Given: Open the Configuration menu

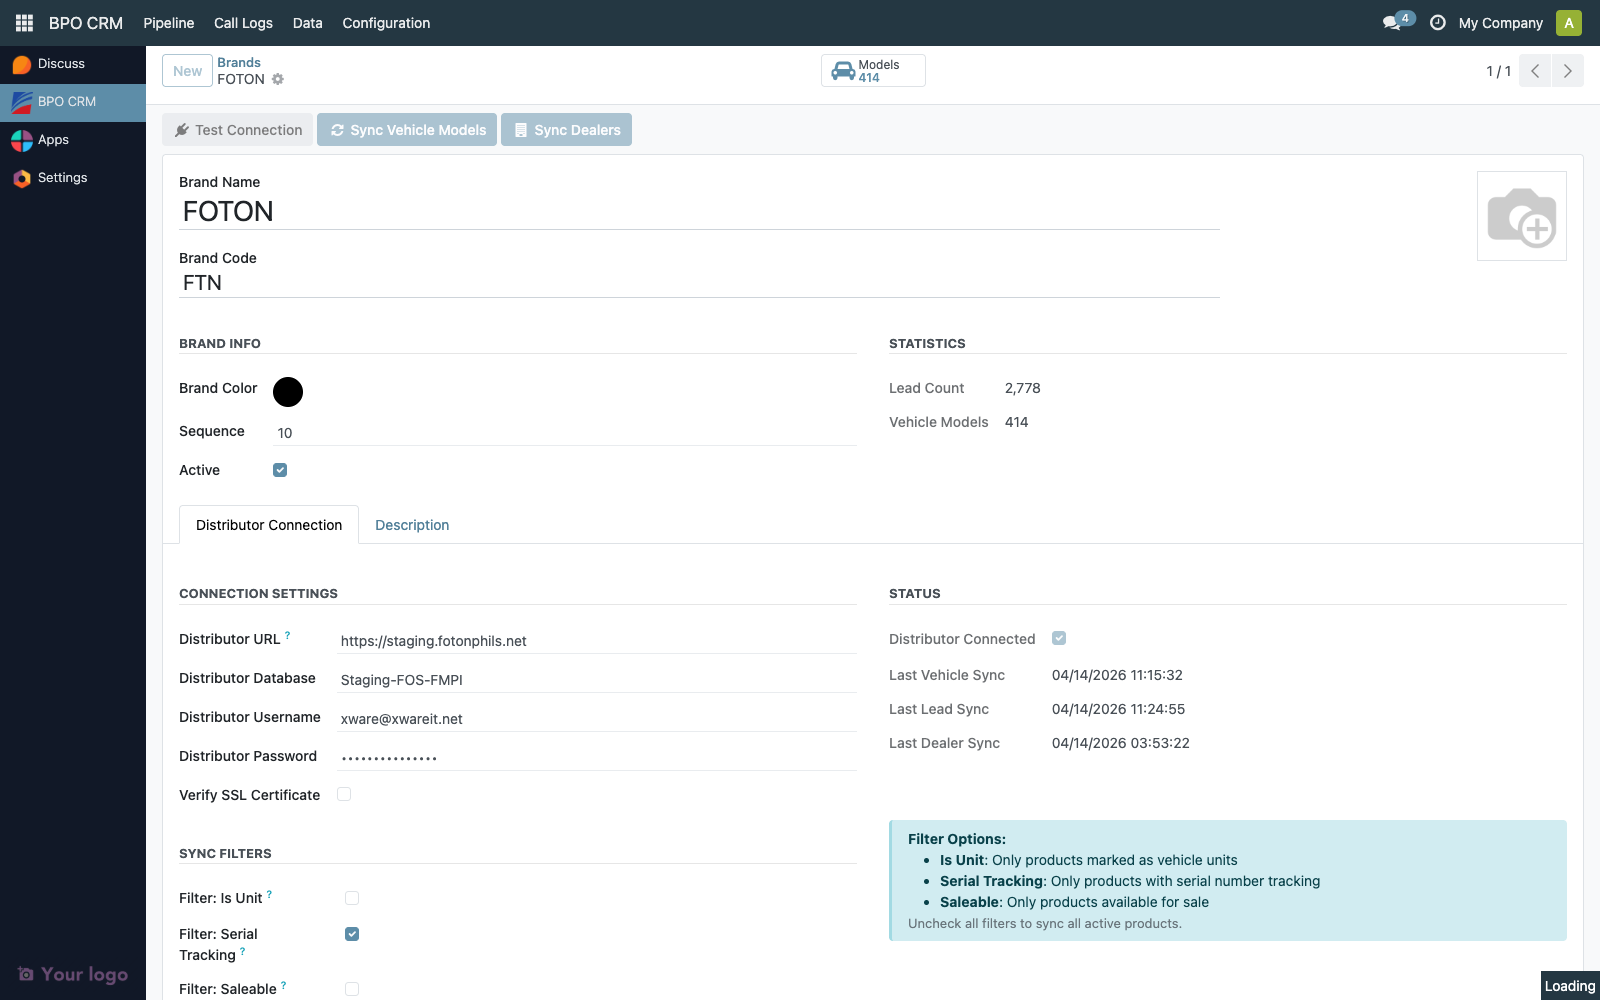Looking at the screenshot, I should (x=386, y=23).
